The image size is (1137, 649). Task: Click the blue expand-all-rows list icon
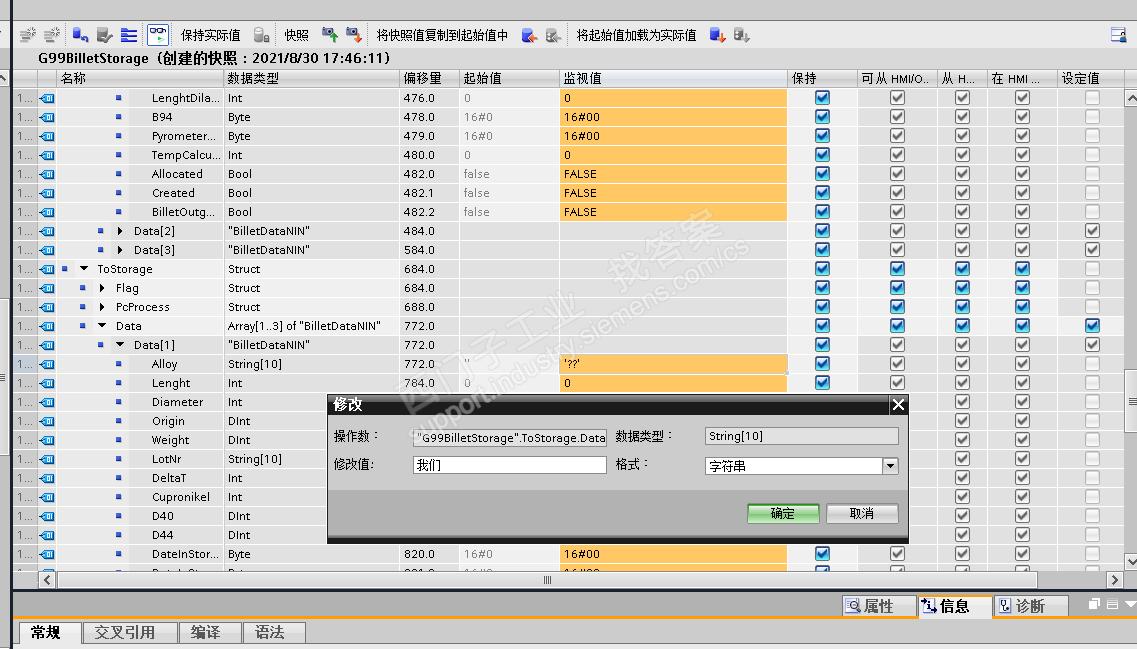pyautogui.click(x=129, y=35)
